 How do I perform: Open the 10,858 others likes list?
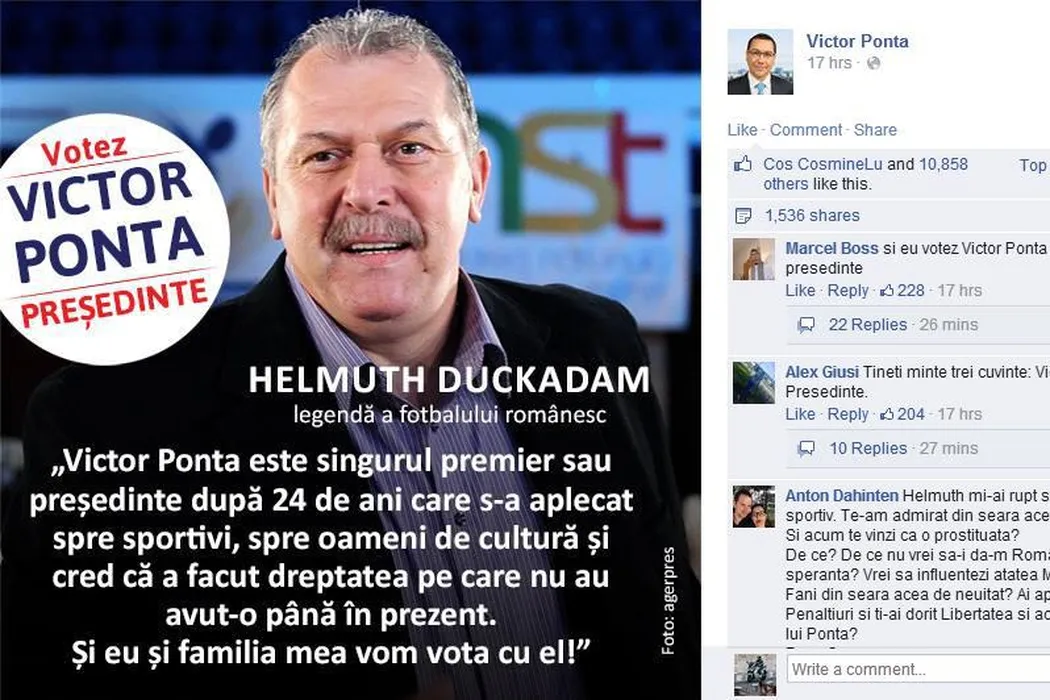(865, 174)
